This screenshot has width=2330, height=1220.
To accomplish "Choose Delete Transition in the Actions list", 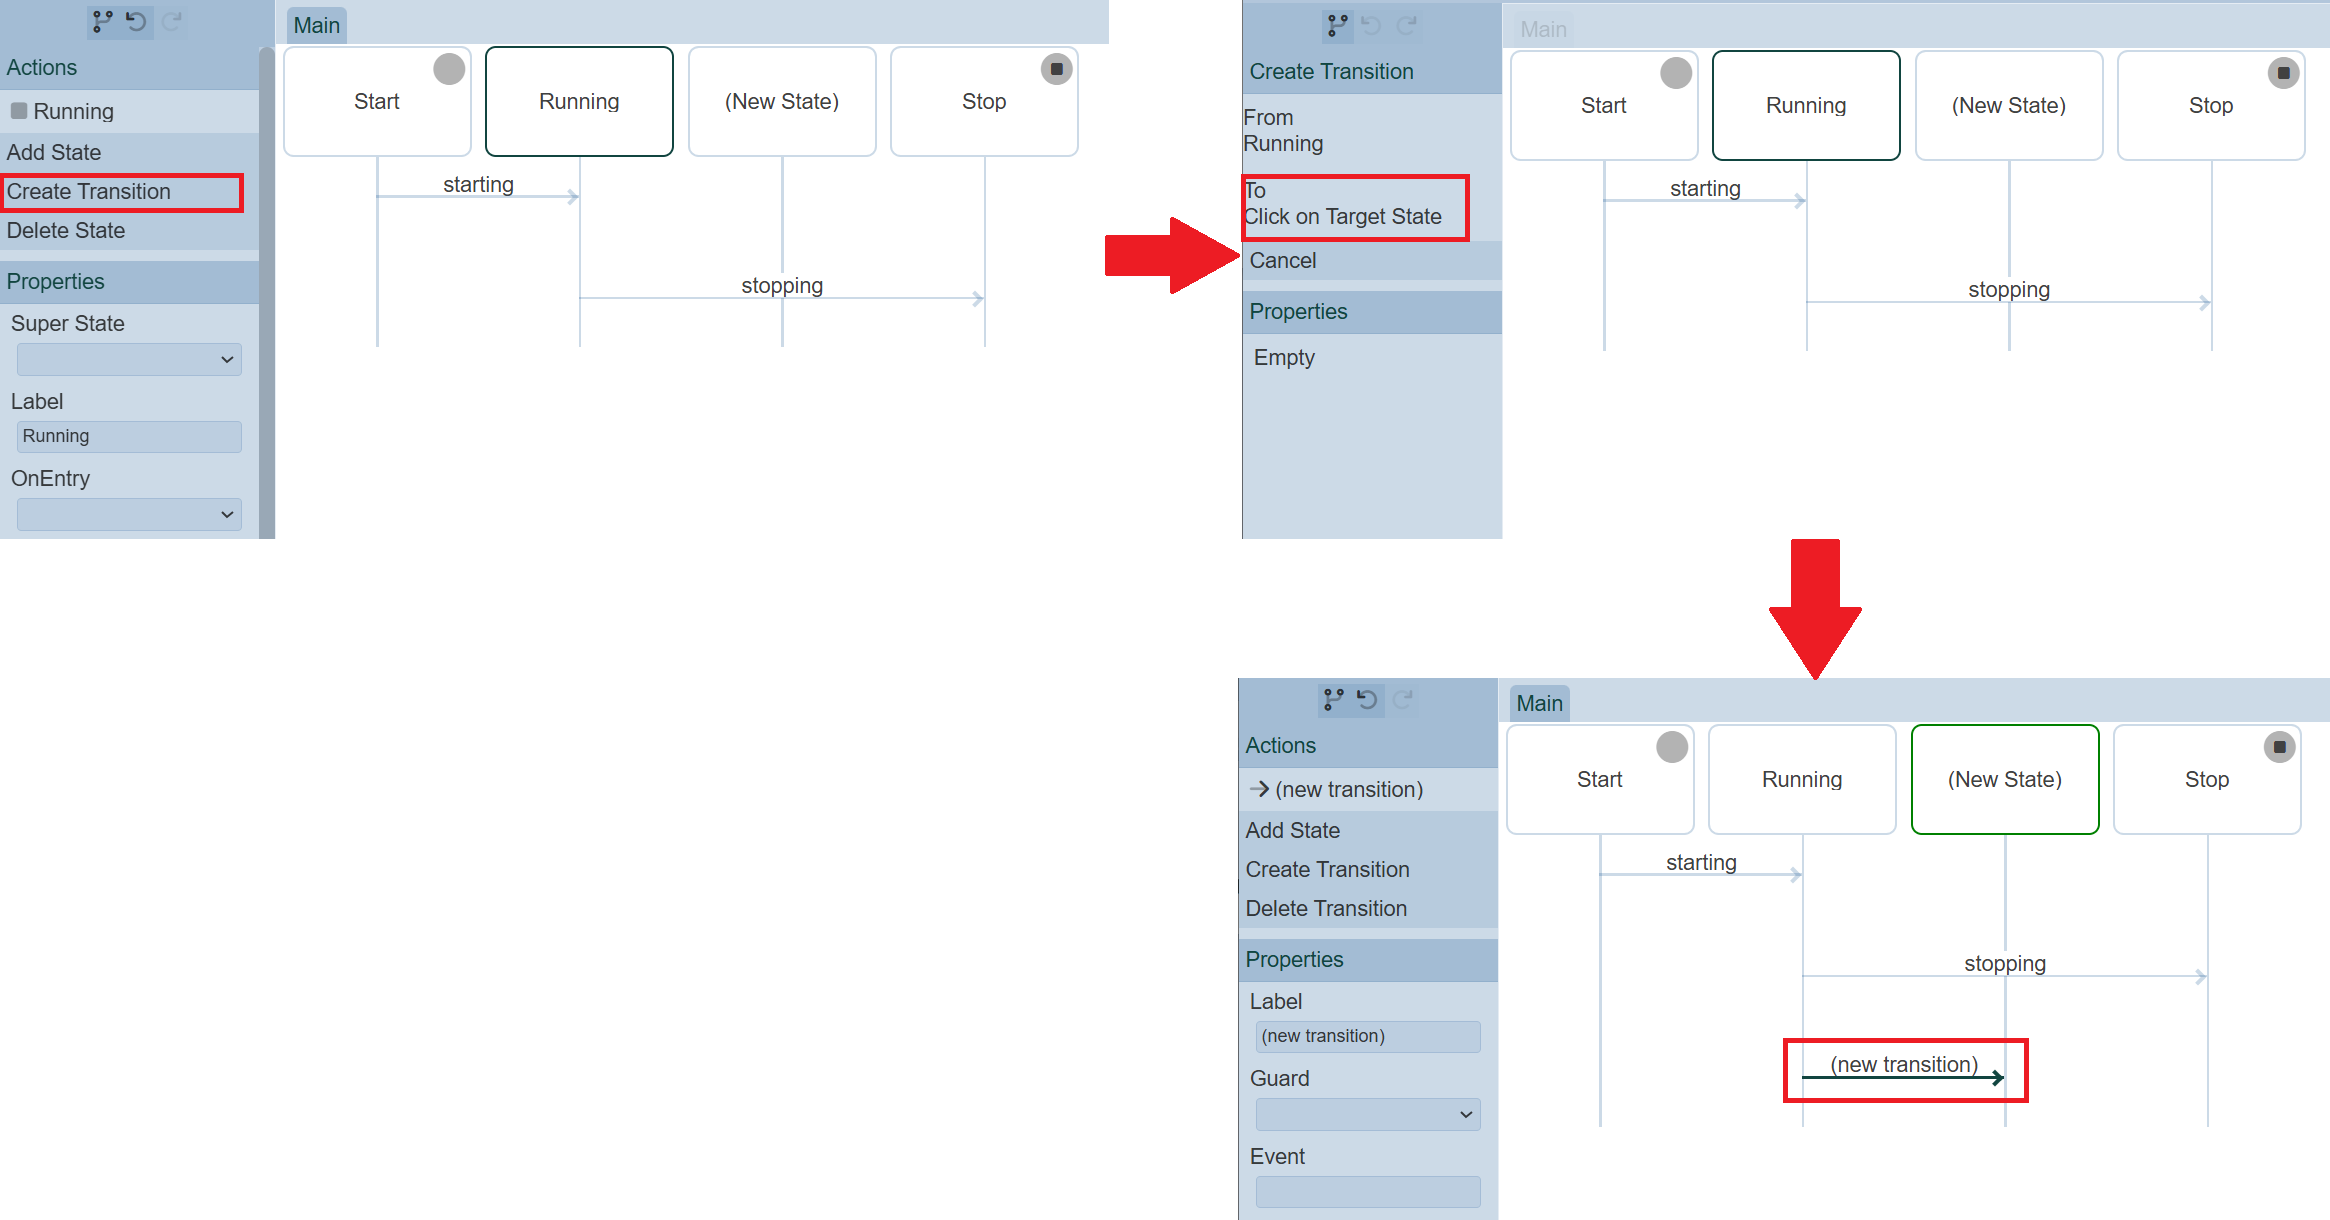I will click(1326, 909).
